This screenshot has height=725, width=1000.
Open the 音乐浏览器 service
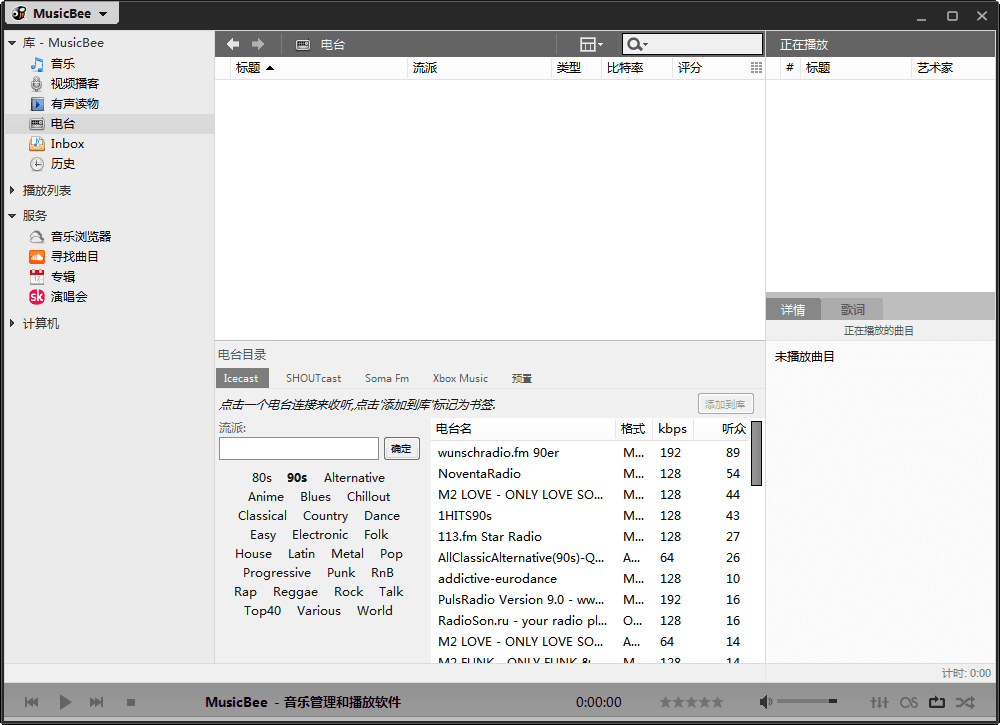[80, 237]
